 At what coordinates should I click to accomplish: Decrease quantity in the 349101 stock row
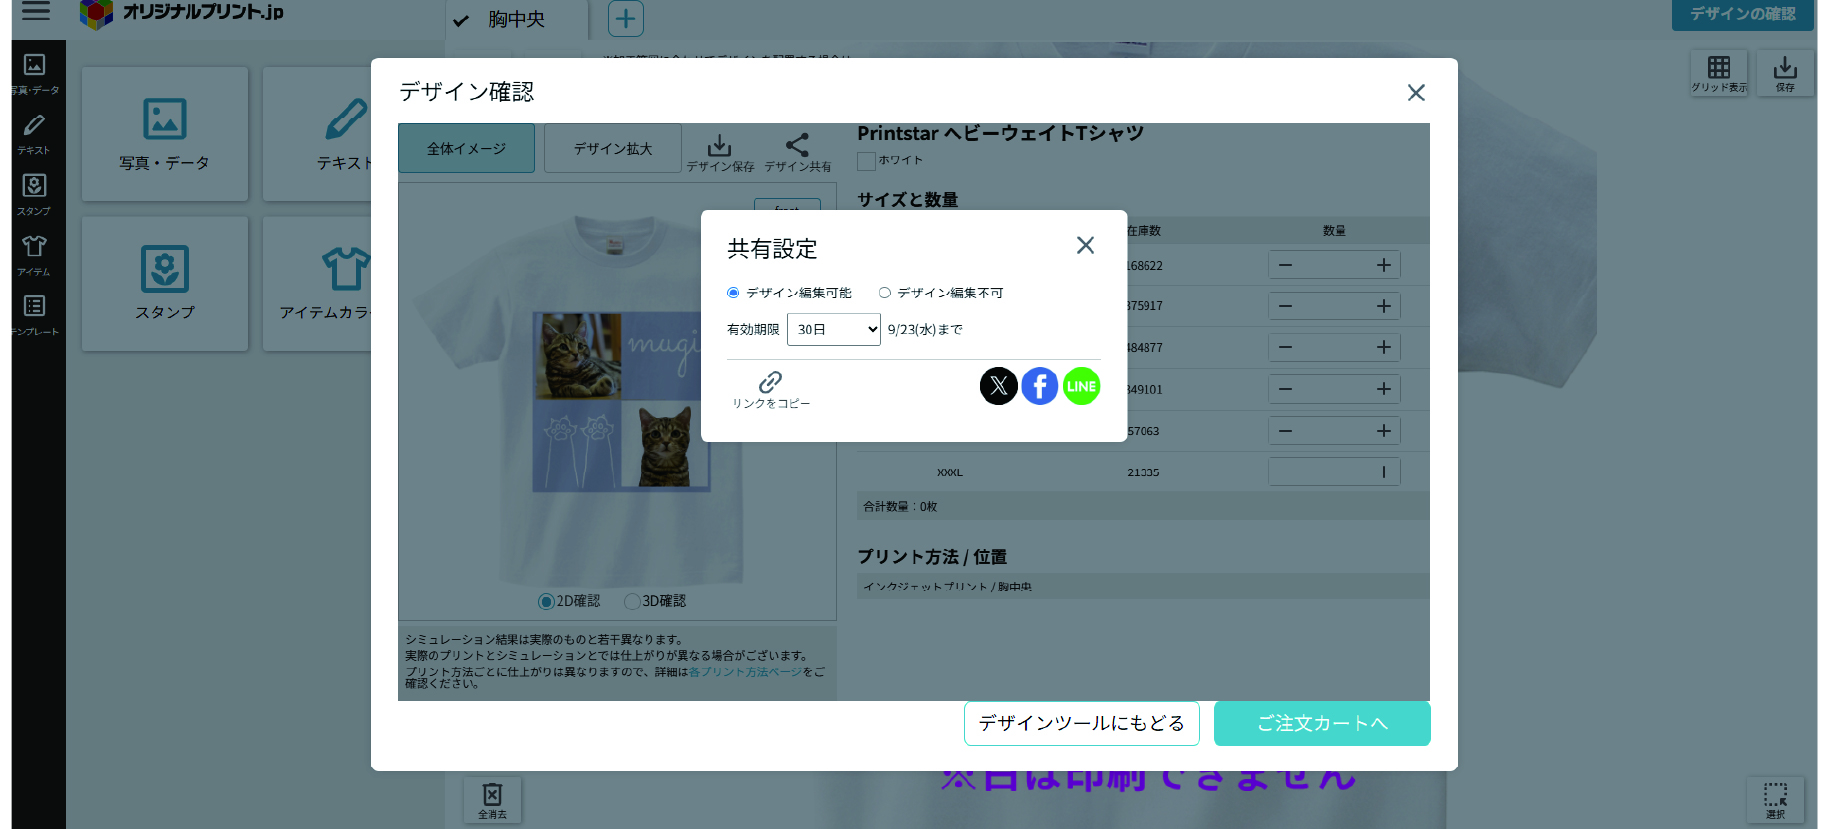coord(1285,389)
